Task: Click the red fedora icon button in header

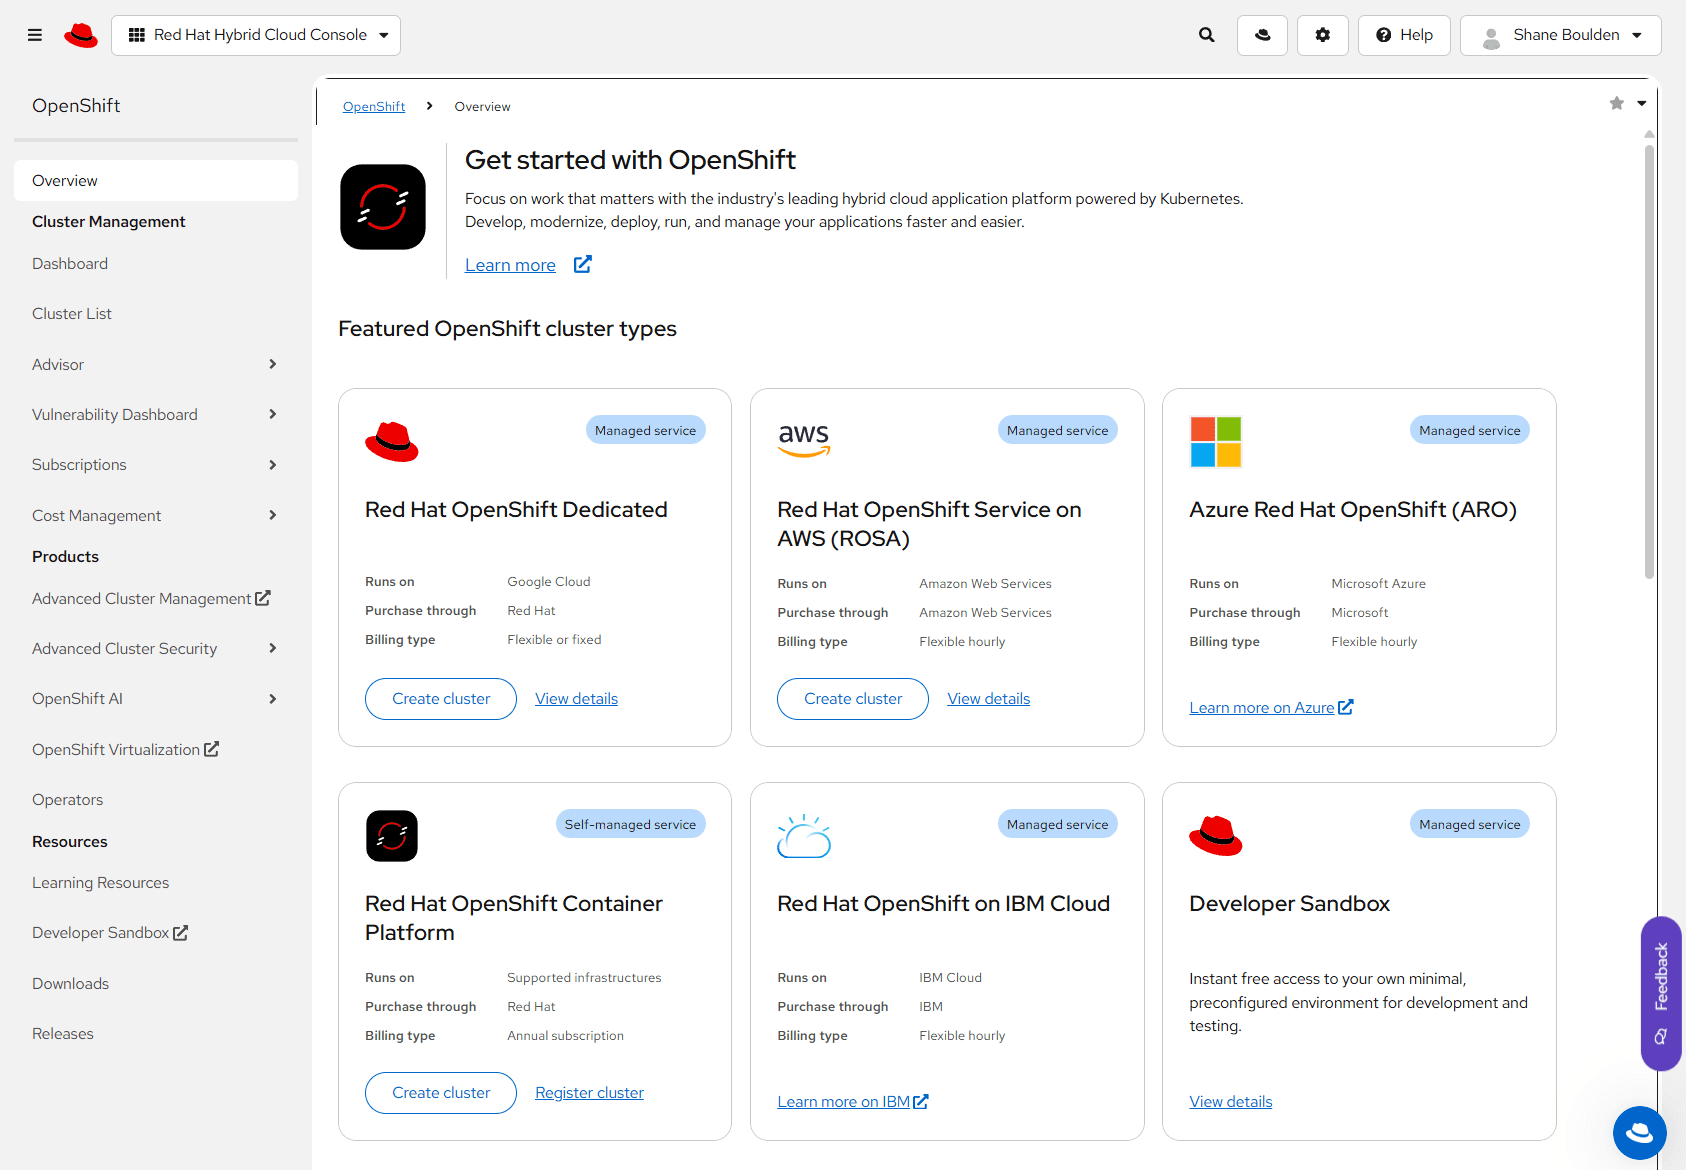Action: pyautogui.click(x=1262, y=35)
